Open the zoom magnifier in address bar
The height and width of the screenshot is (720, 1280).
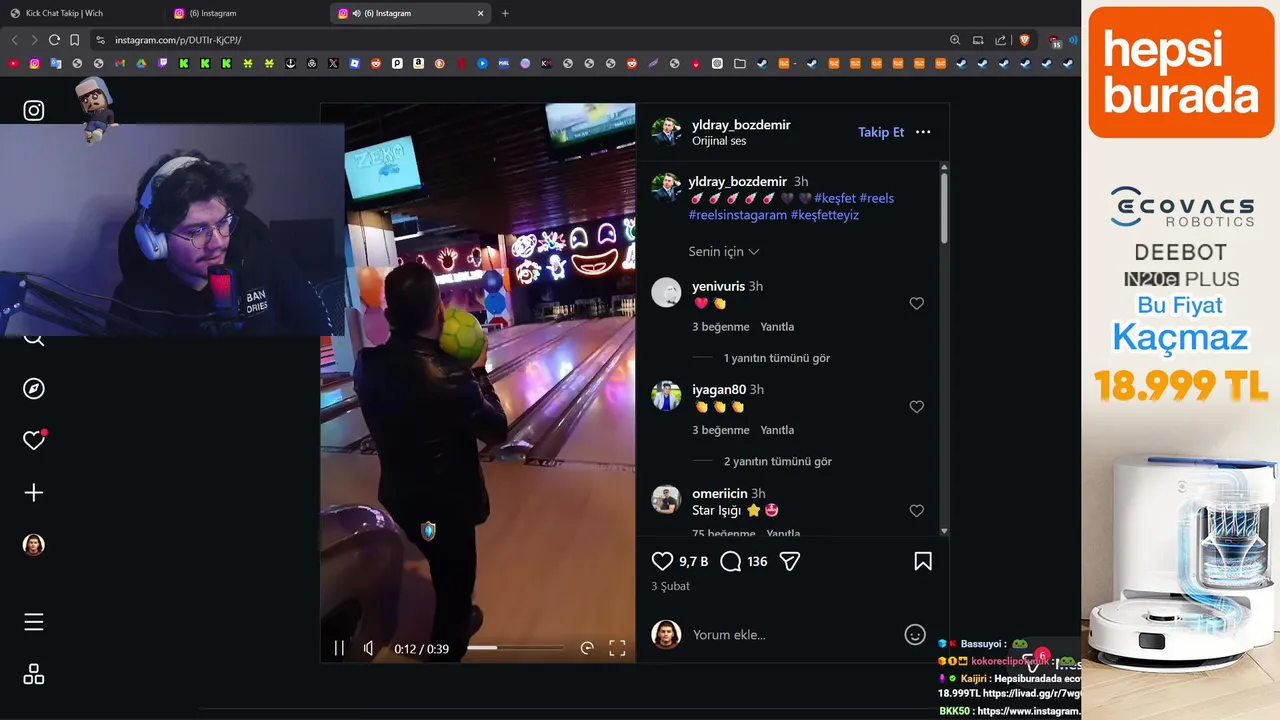[x=955, y=40]
